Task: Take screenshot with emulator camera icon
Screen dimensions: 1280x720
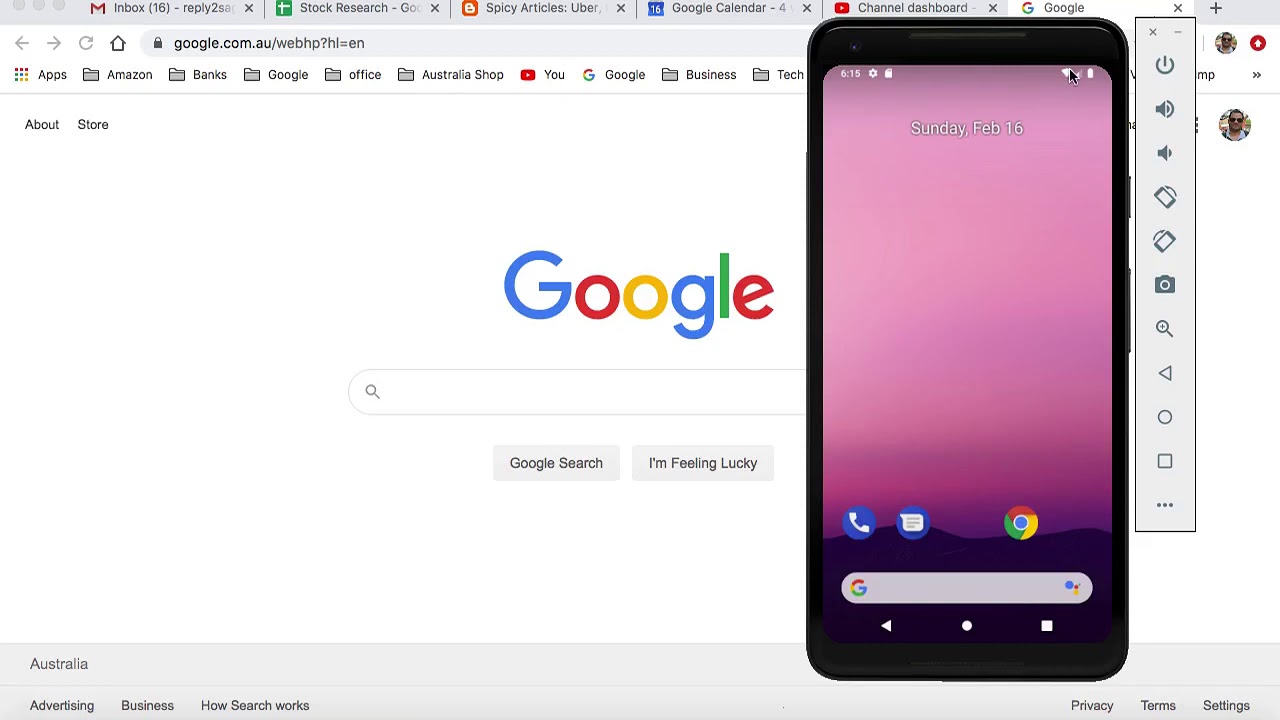Action: [x=1165, y=285]
